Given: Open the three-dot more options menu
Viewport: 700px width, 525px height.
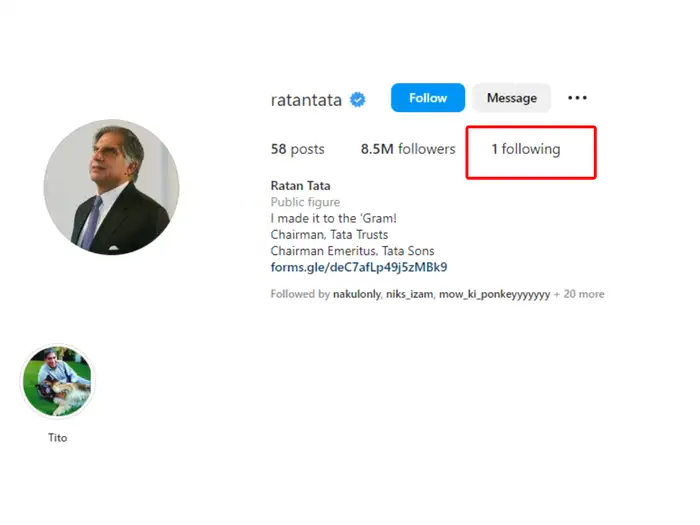Looking at the screenshot, I should coord(577,98).
